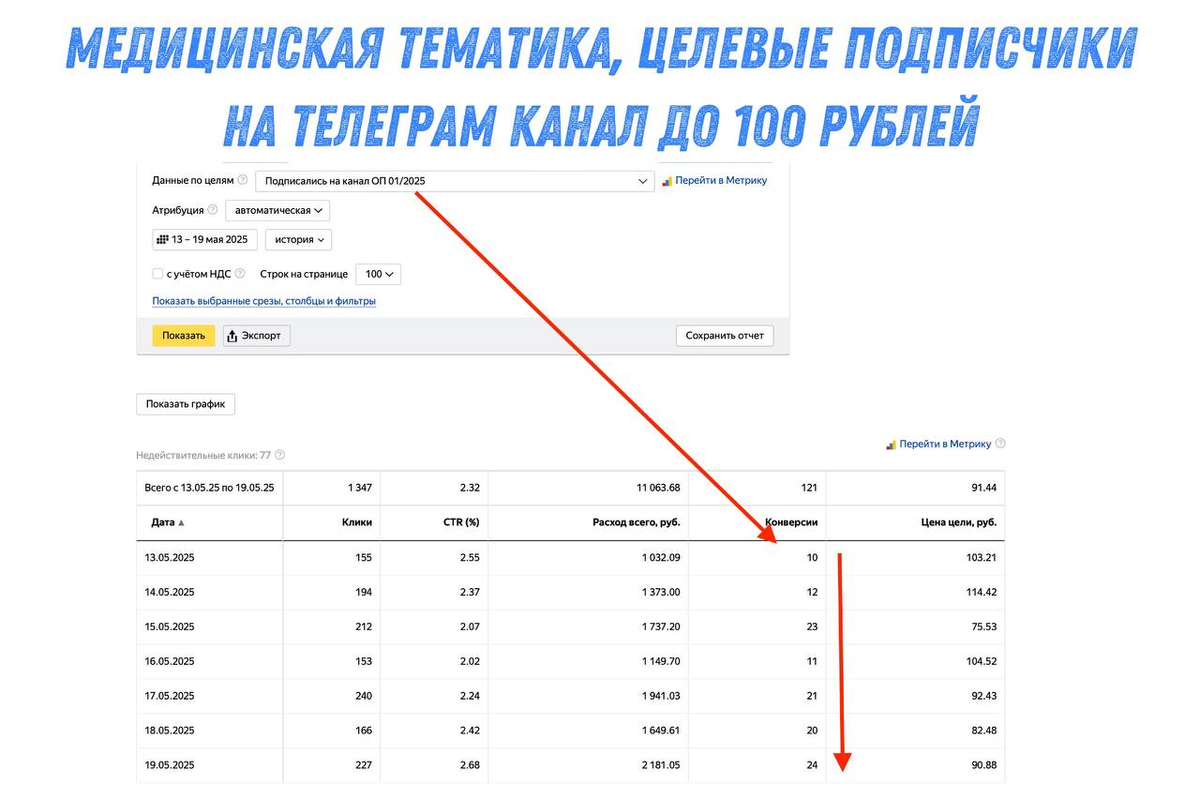Open Показать выбранные срезы, столбцы и фильтры link
The width and height of the screenshot is (1200, 800).
[x=264, y=301]
